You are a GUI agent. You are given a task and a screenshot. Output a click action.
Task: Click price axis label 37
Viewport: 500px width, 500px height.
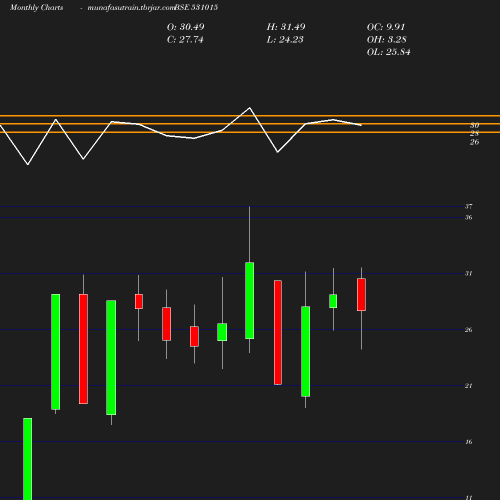tap(469, 207)
